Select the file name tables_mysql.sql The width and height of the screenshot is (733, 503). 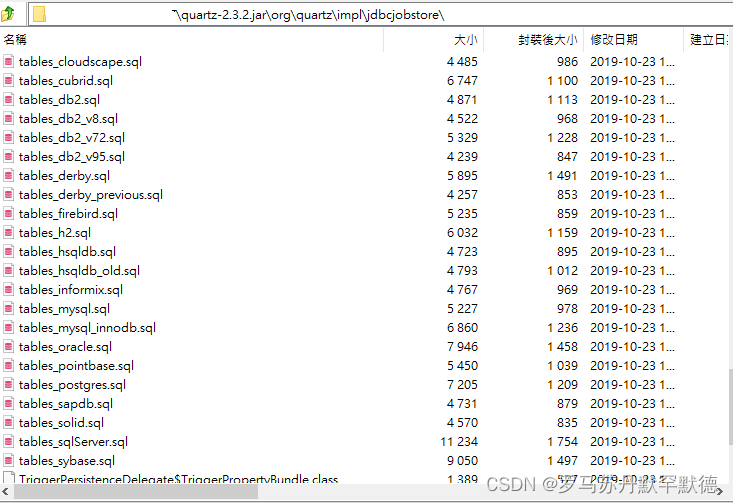coord(65,309)
